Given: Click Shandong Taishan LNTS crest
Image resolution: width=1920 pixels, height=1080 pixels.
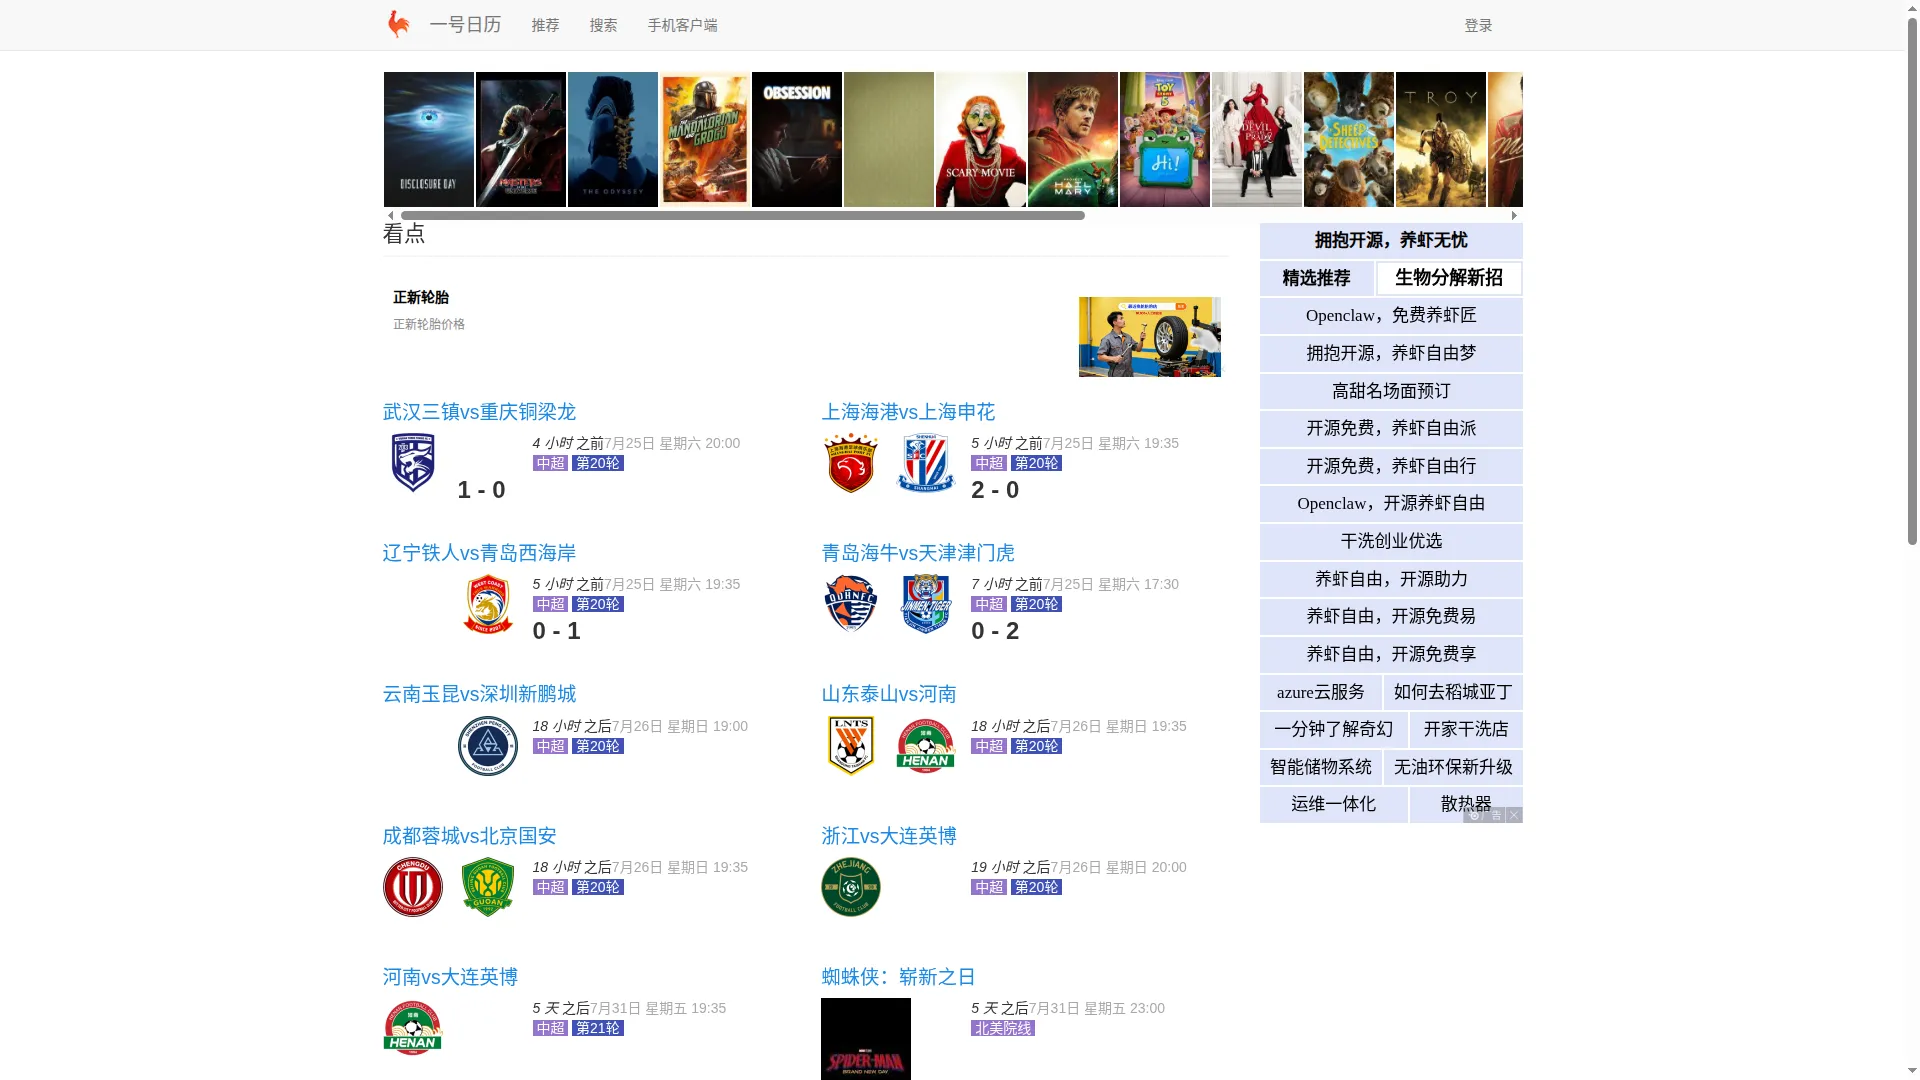Looking at the screenshot, I should [851, 745].
